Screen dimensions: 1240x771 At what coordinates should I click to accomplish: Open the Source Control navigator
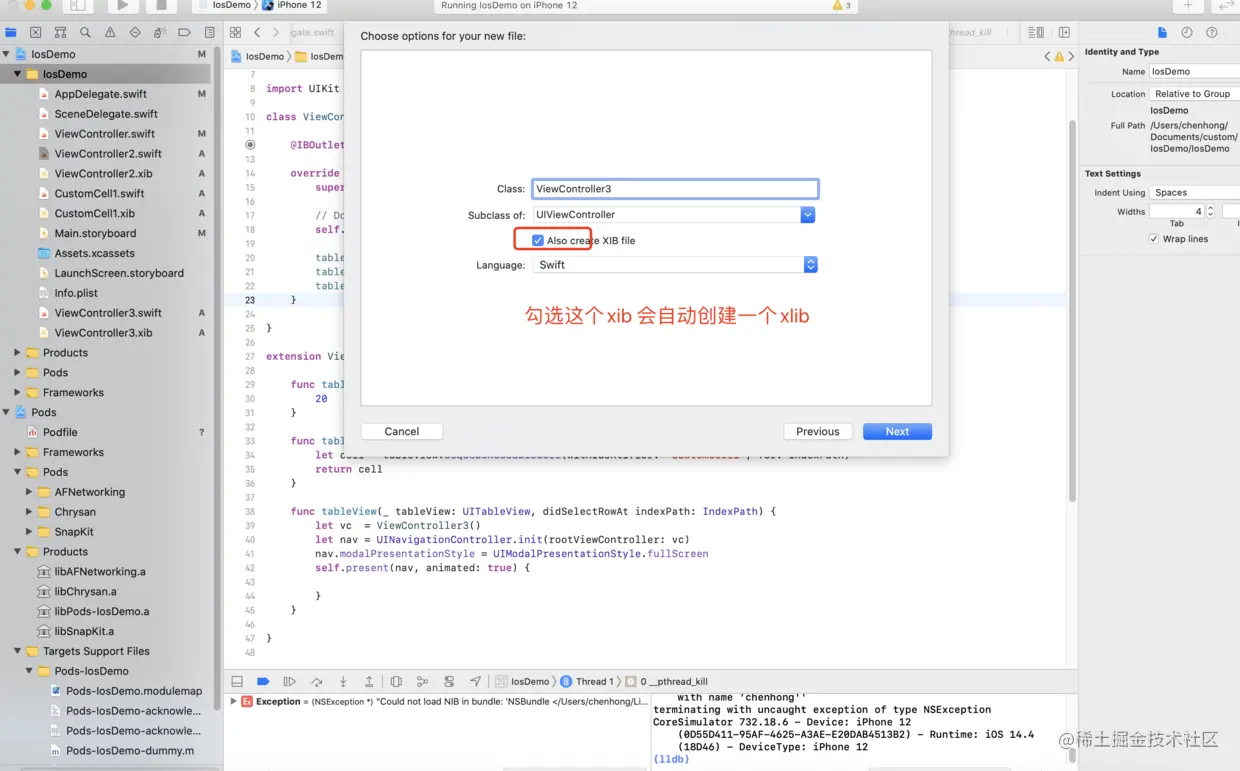pos(36,32)
